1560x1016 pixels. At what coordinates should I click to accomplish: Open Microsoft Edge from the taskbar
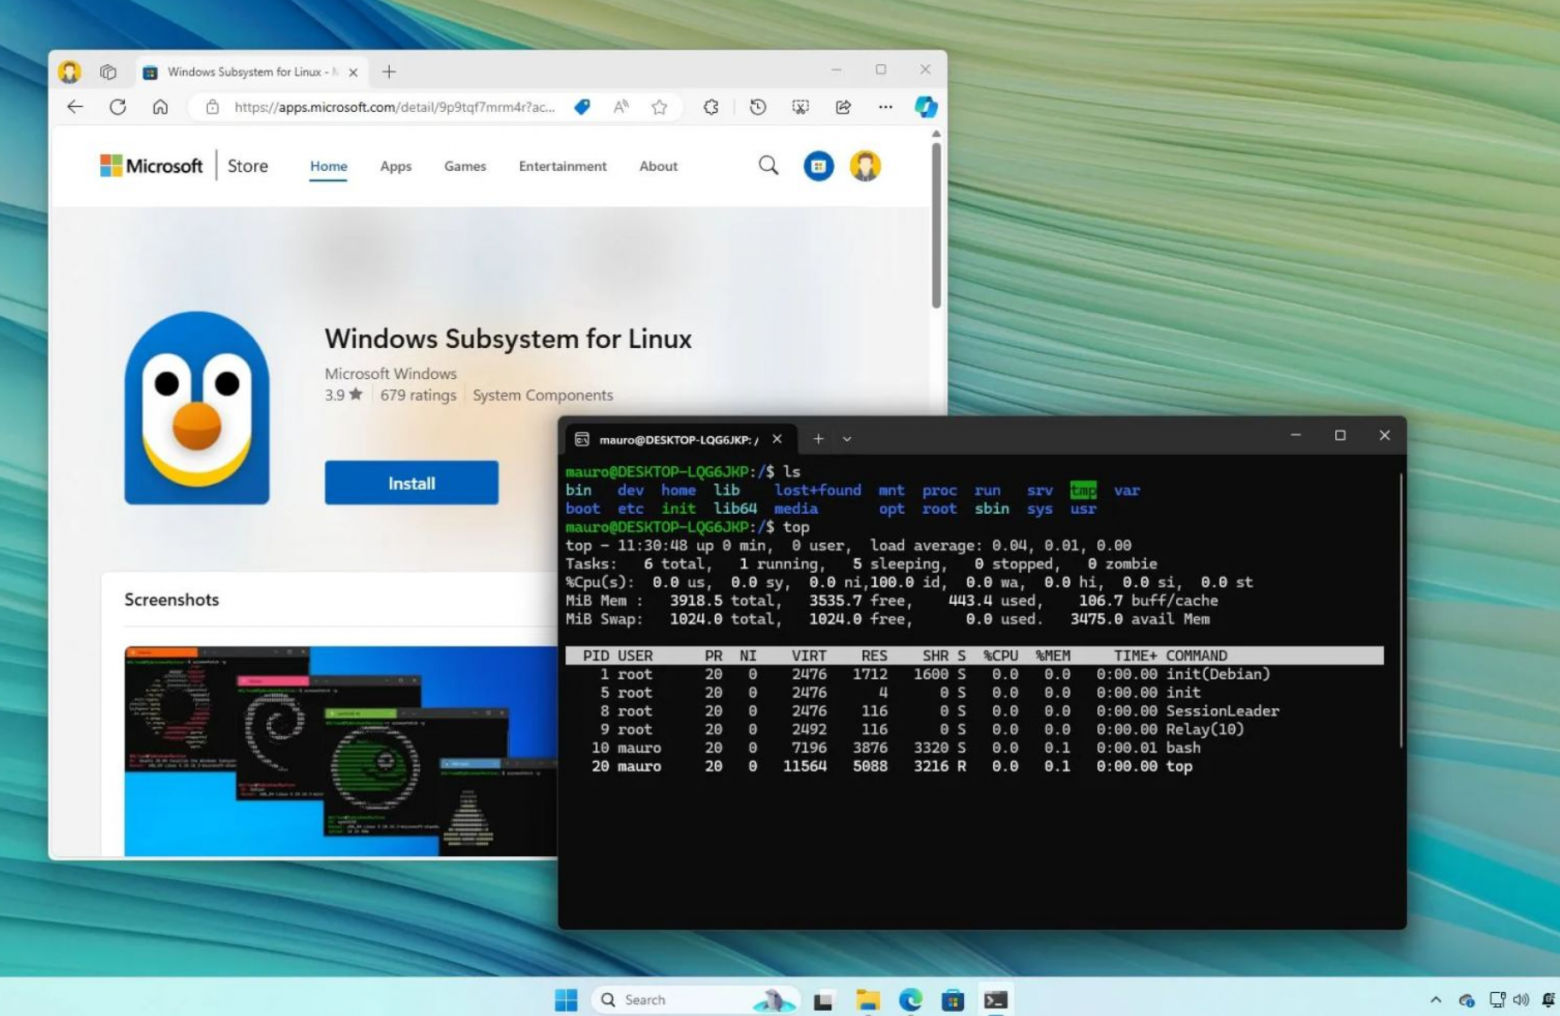tap(911, 1000)
